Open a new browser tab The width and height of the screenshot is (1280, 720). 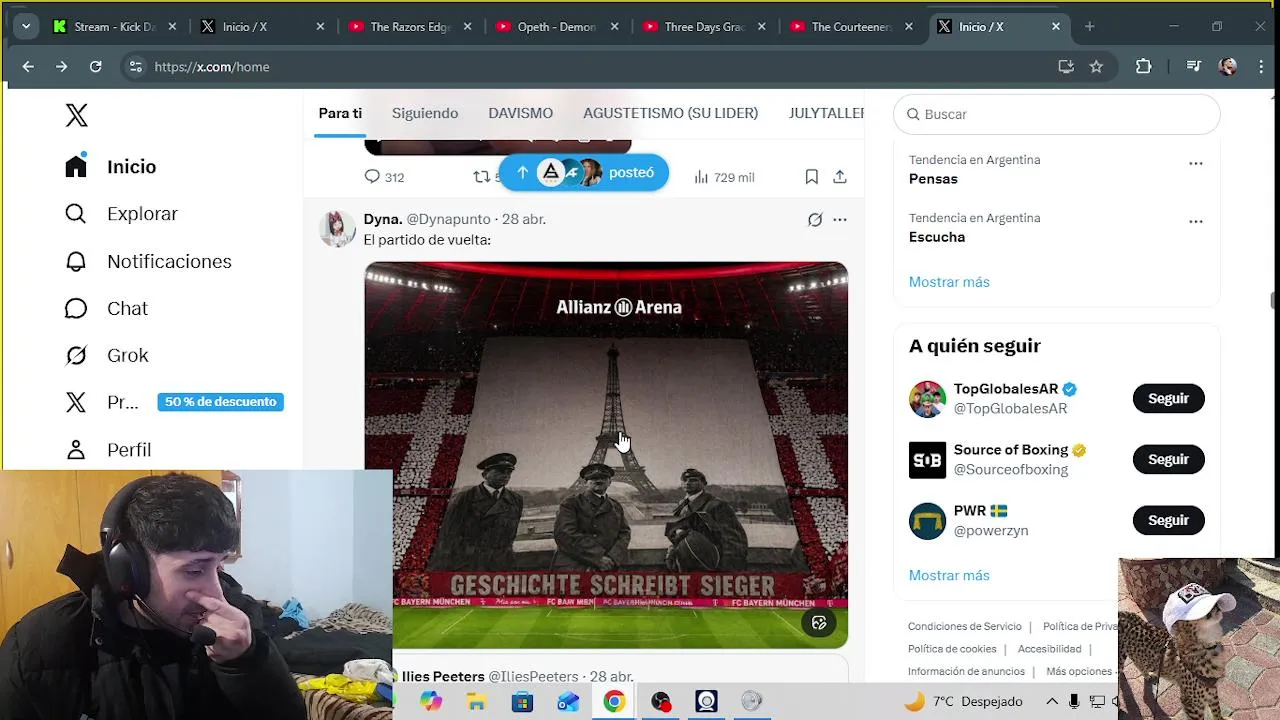1090,27
